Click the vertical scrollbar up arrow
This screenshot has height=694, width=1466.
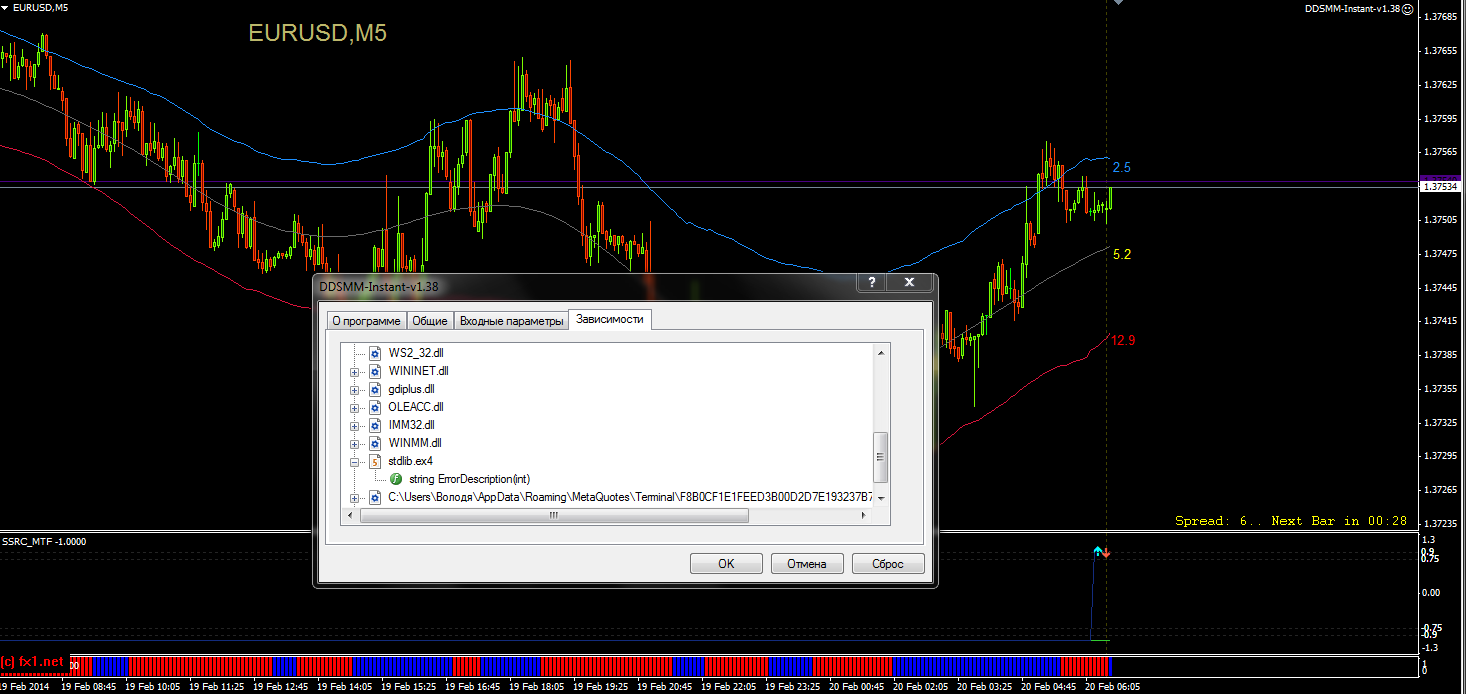[880, 353]
